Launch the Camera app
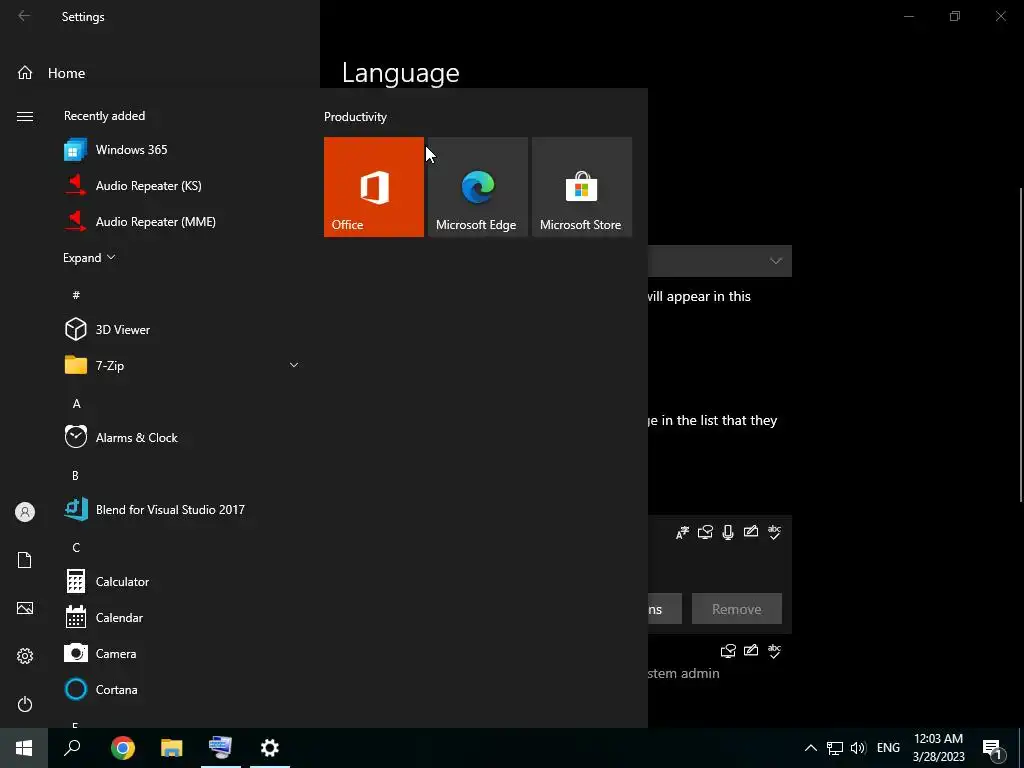Viewport: 1024px width, 768px height. coord(182,653)
